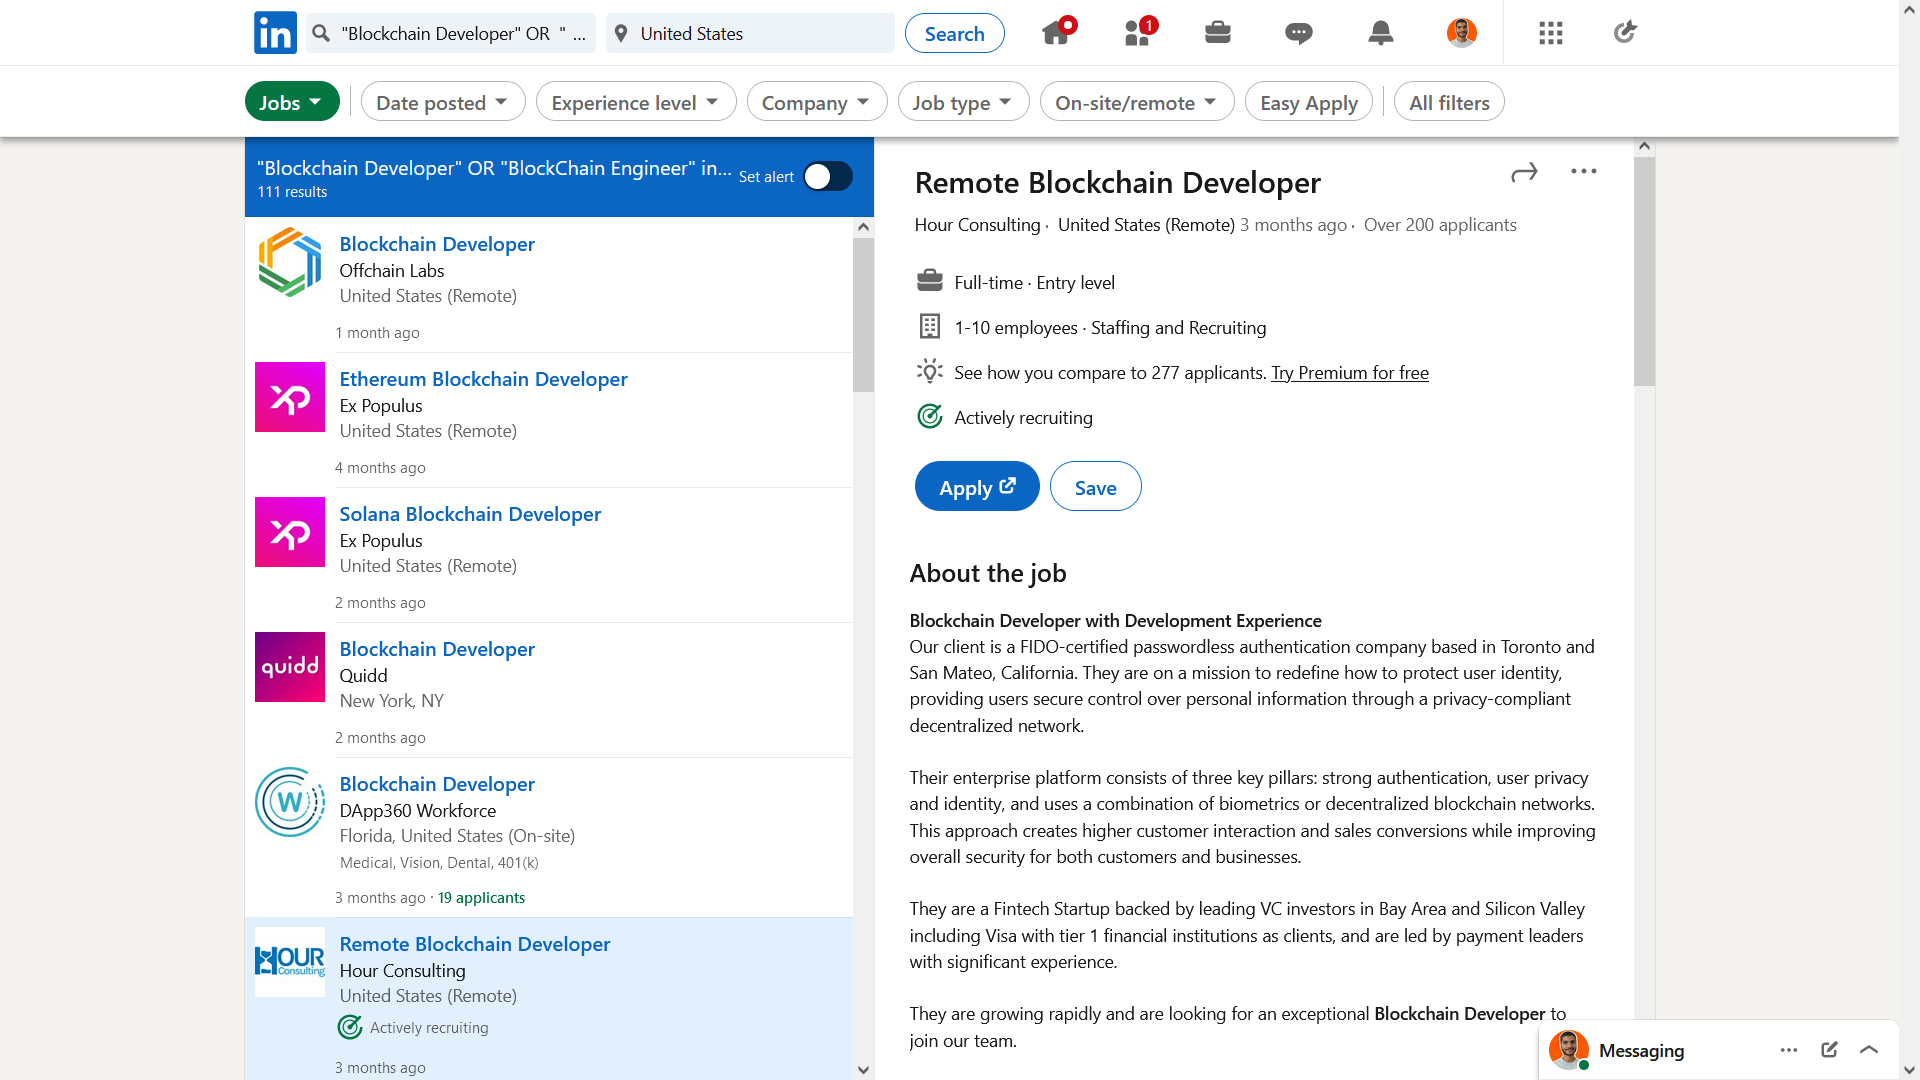The height and width of the screenshot is (1080, 1920).
Task: Click Ex Populus logo on Ethereum job
Action: click(290, 397)
